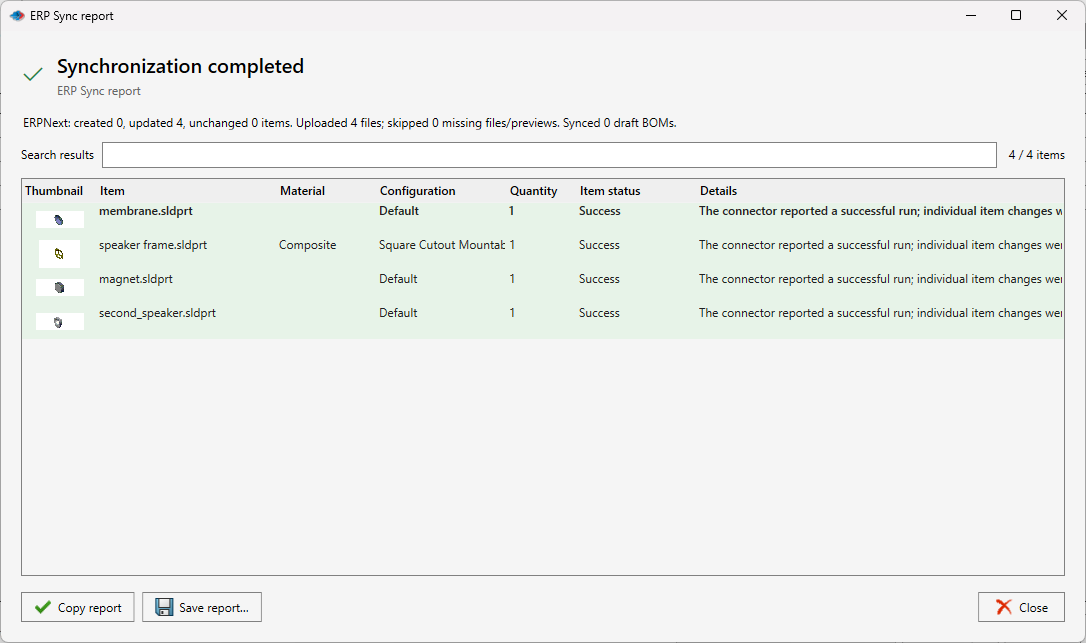Image resolution: width=1086 pixels, height=643 pixels.
Task: Select the second_speaker.sldprt item name
Action: pos(157,312)
